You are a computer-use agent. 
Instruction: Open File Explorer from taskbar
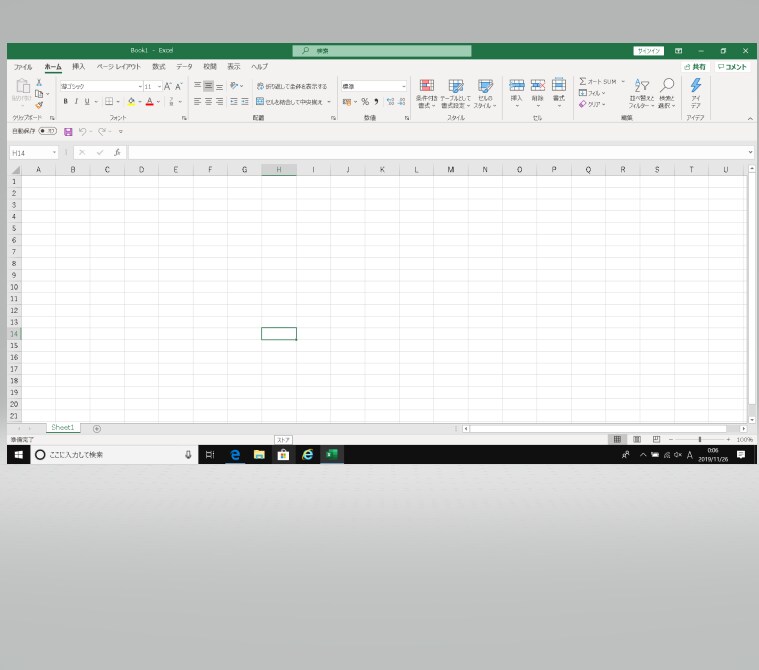(x=259, y=455)
